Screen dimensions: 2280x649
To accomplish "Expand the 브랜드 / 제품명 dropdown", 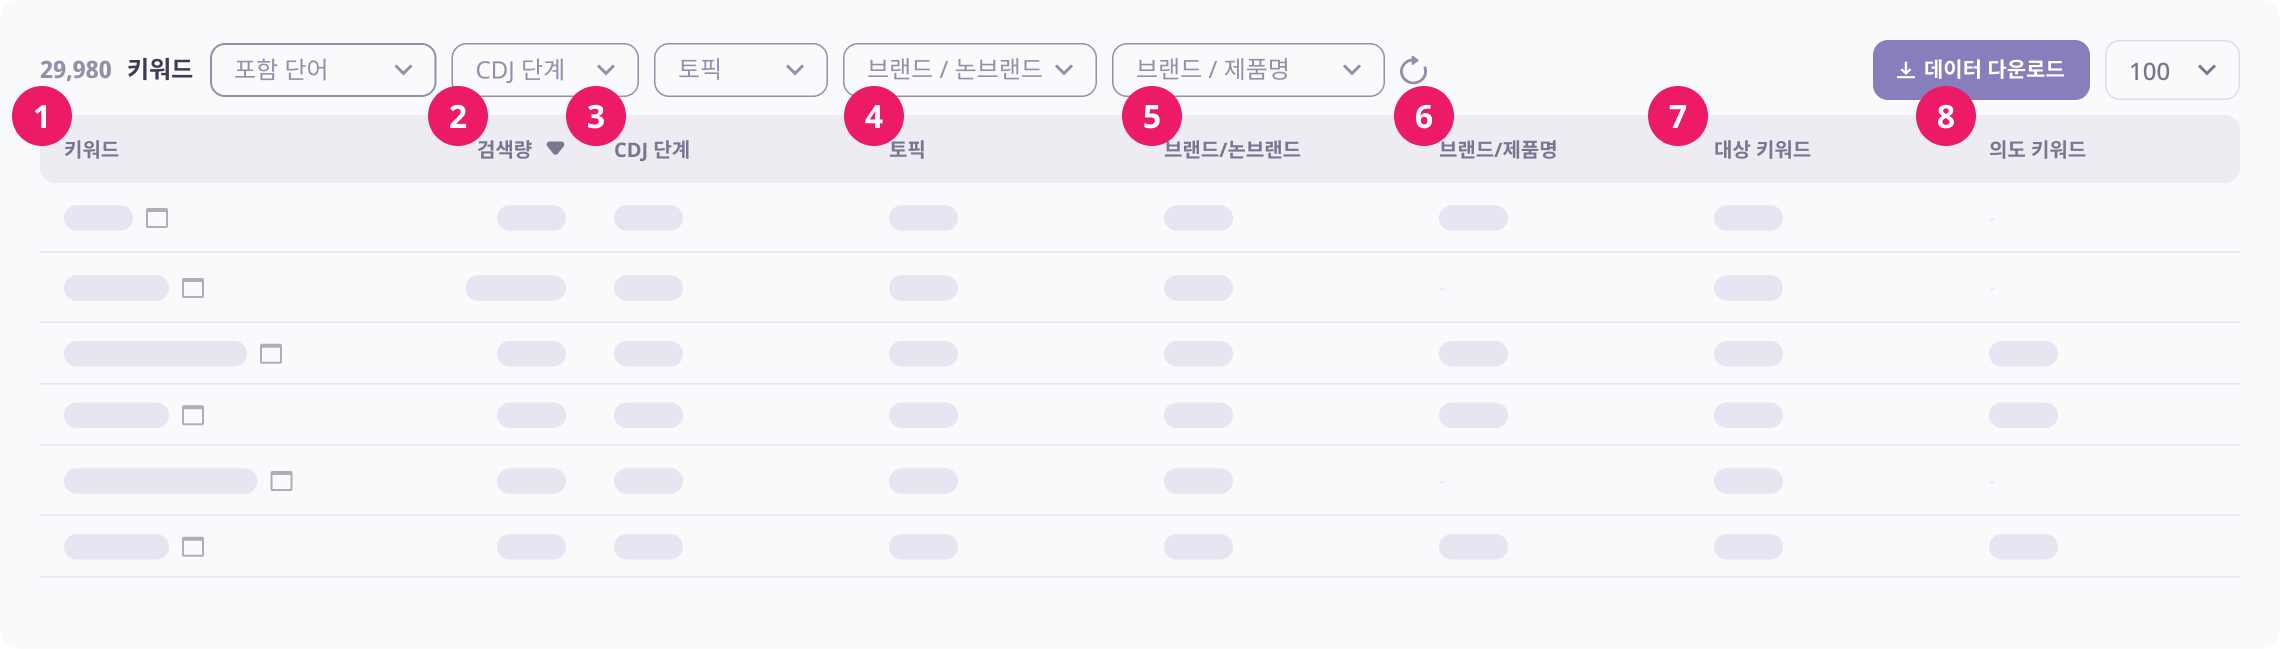I will 1247,70.
